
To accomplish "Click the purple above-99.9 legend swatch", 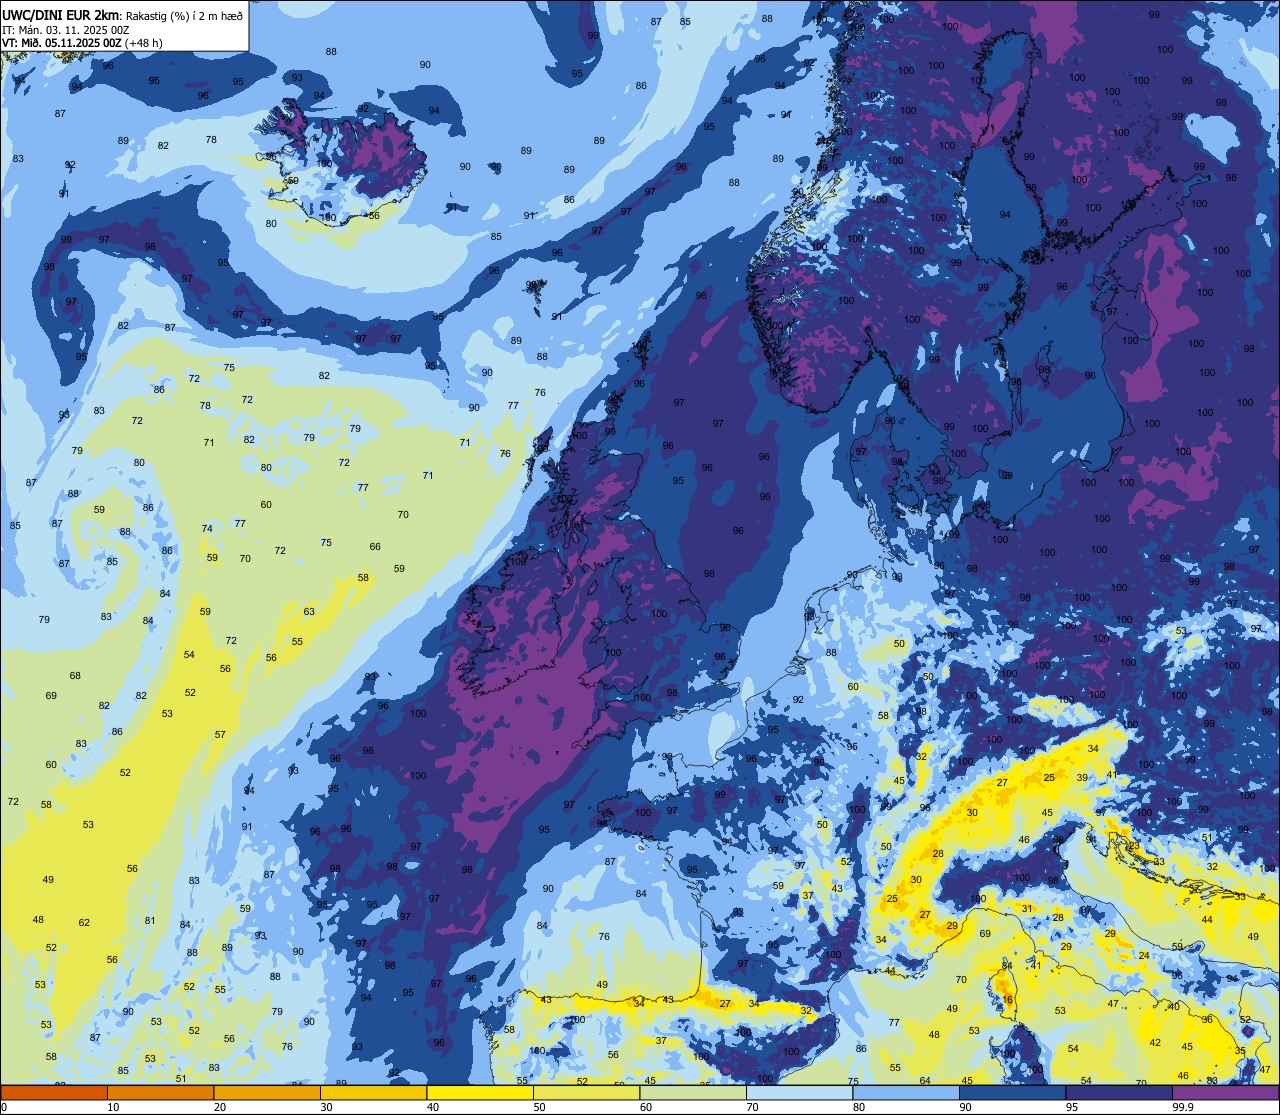I will click(x=1225, y=1092).
